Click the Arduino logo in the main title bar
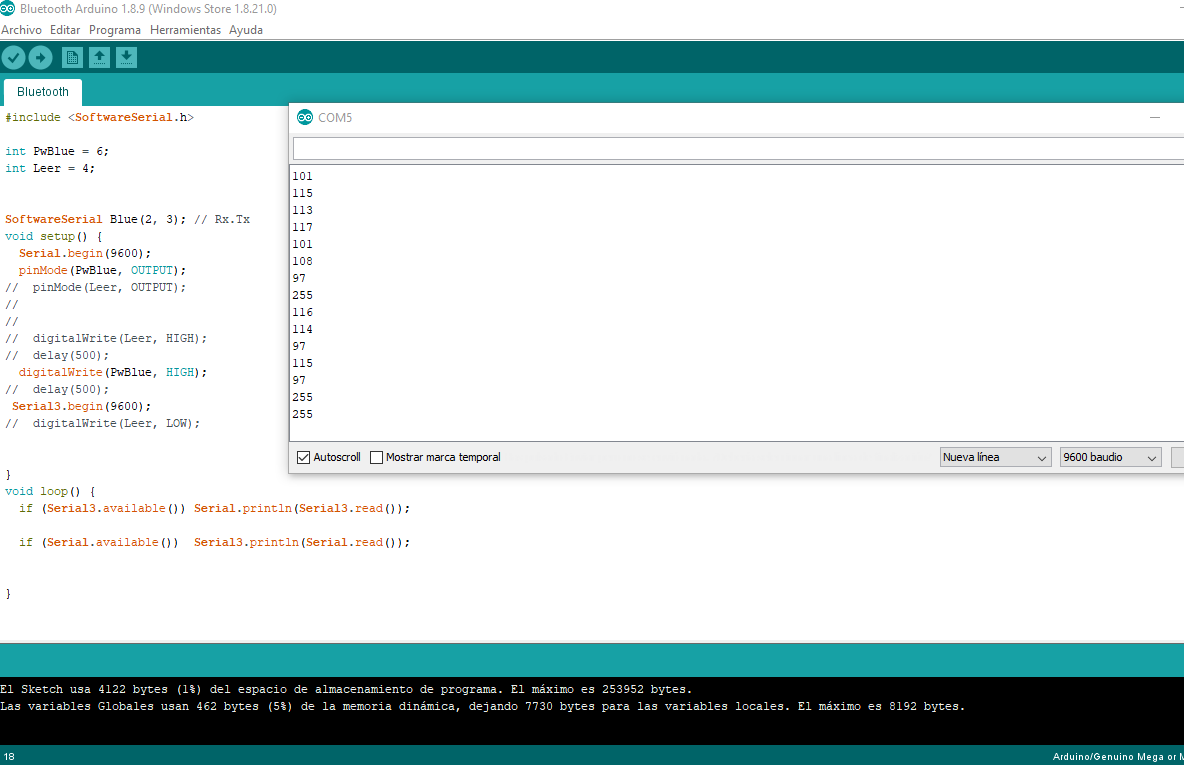The width and height of the screenshot is (1184, 765). point(8,8)
